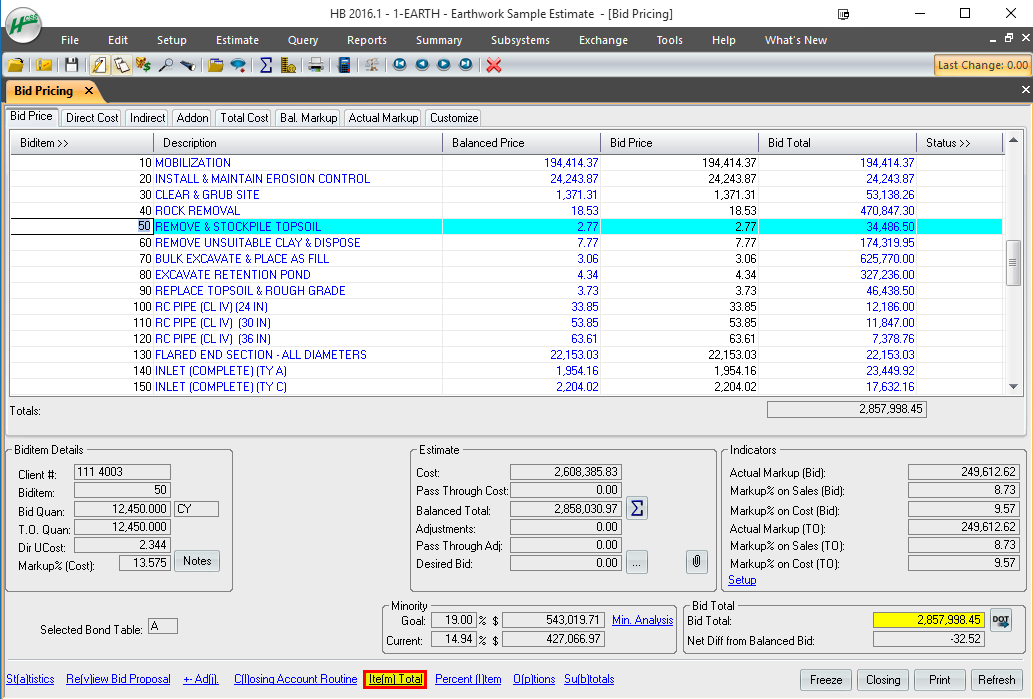The width and height of the screenshot is (1033, 699).
Task: Open the Subsystems menu
Action: coord(520,40)
